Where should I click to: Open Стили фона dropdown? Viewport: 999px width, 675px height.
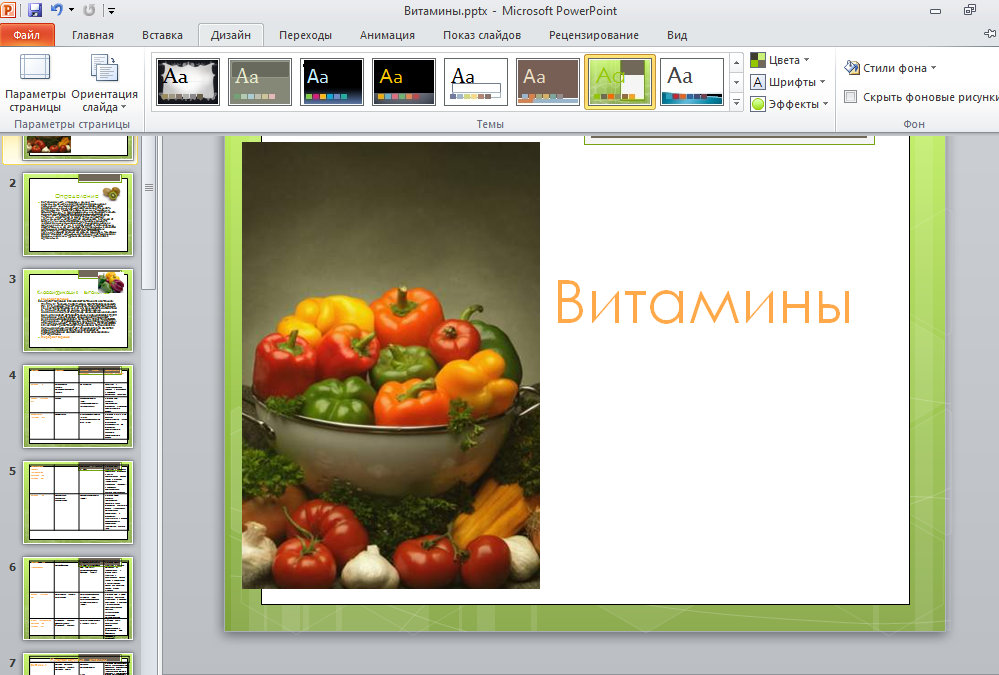[x=891, y=68]
